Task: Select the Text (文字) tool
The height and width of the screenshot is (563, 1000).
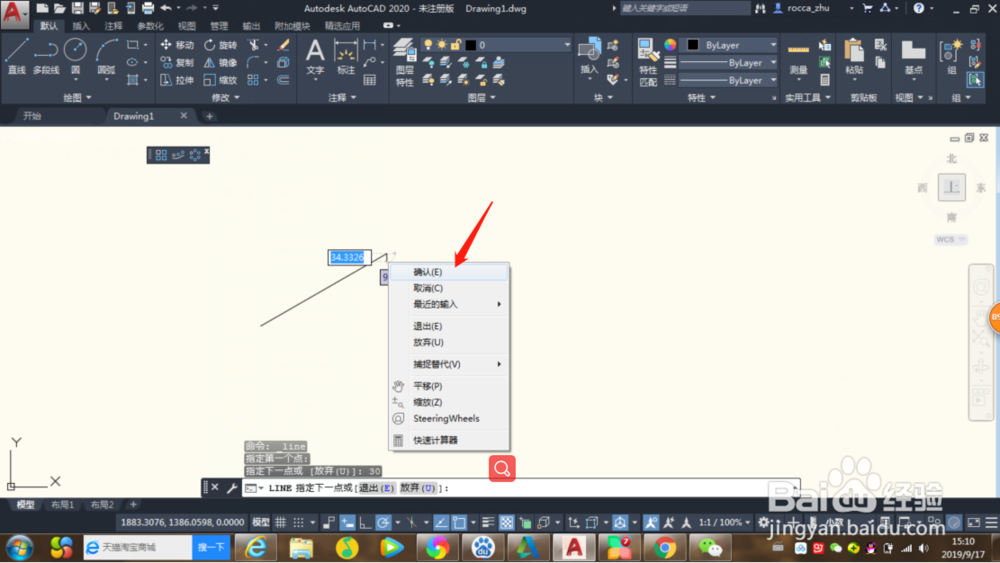Action: click(x=315, y=56)
